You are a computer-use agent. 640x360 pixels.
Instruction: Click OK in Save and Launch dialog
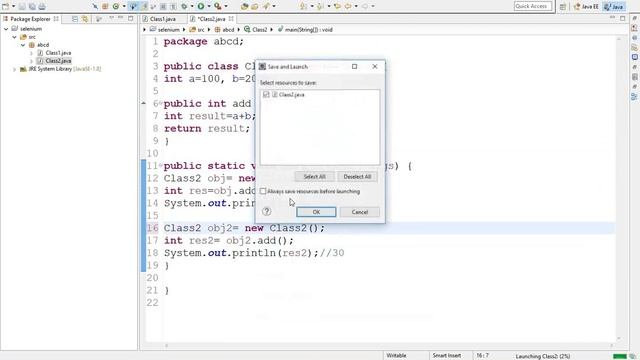[x=316, y=212]
